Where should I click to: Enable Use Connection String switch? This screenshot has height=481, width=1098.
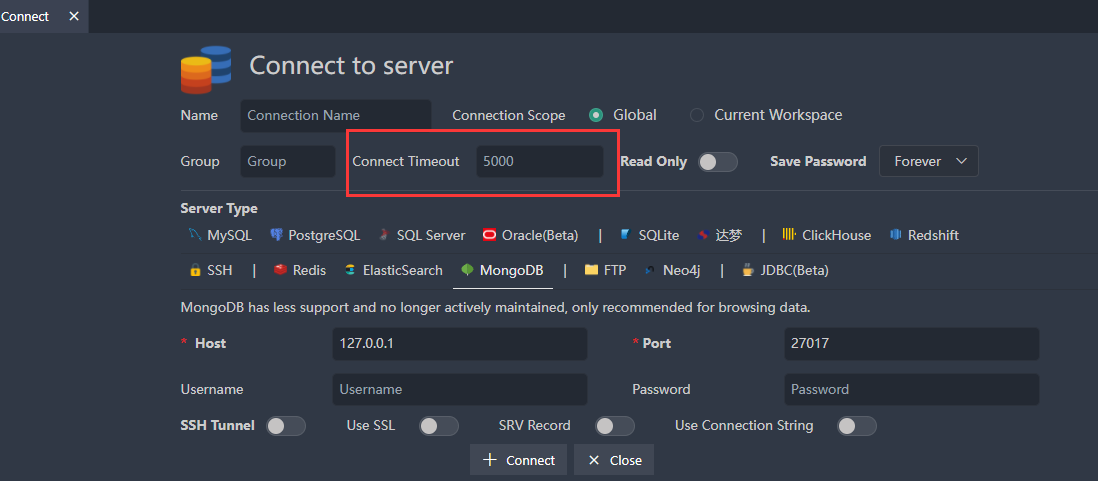click(856, 425)
